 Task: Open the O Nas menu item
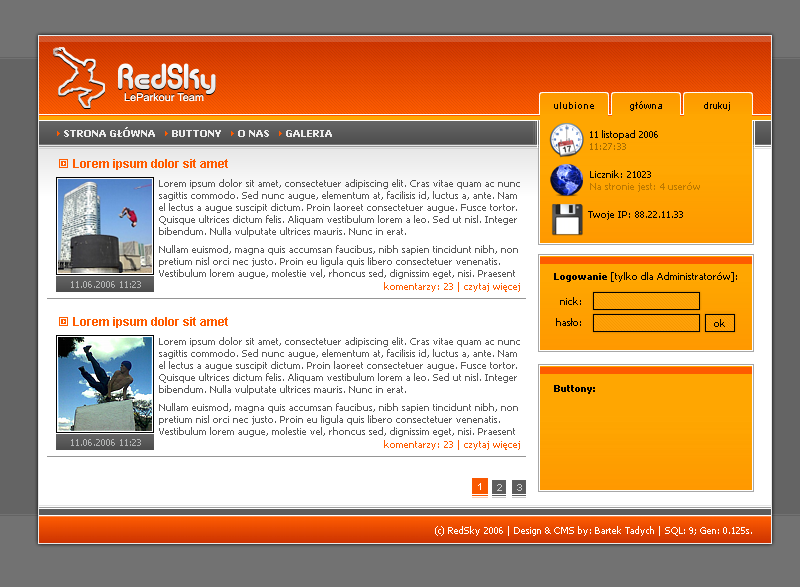[x=253, y=133]
